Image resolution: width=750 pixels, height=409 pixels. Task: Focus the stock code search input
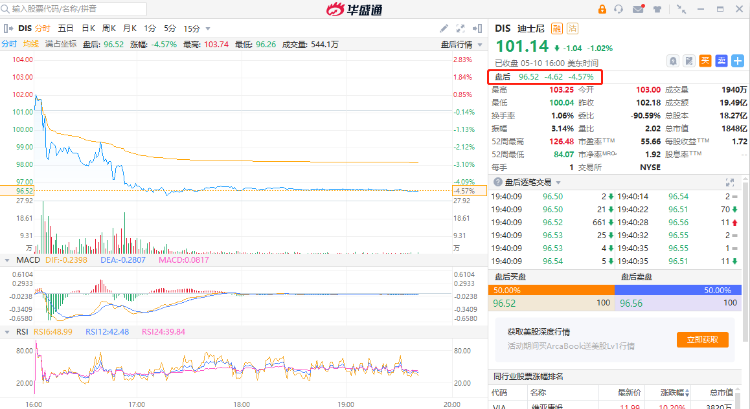(74, 9)
